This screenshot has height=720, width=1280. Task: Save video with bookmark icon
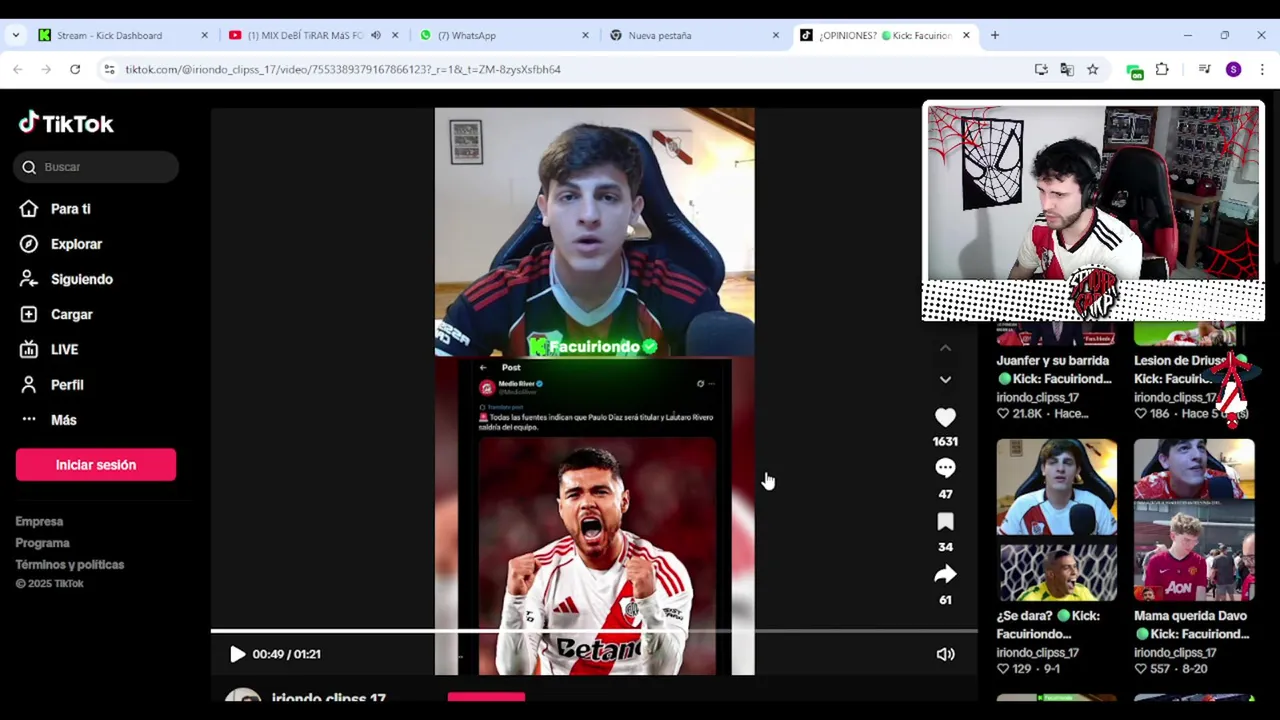[945, 521]
